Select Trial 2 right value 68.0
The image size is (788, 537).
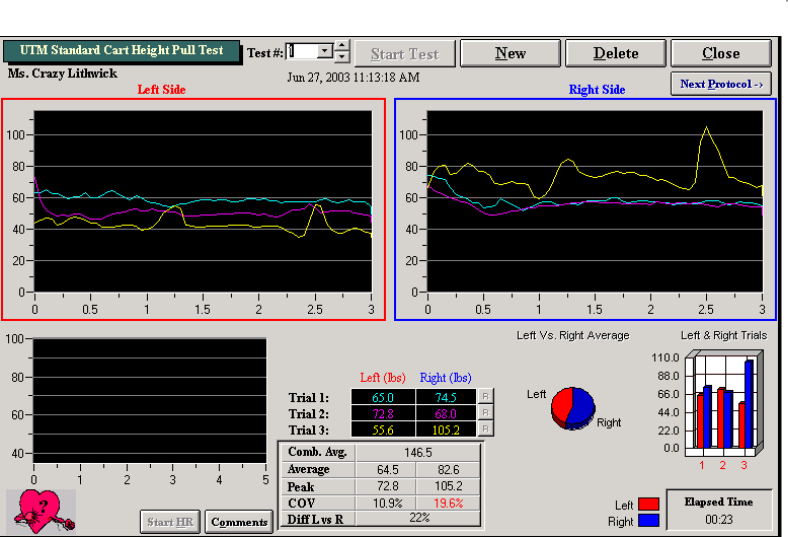(x=446, y=413)
